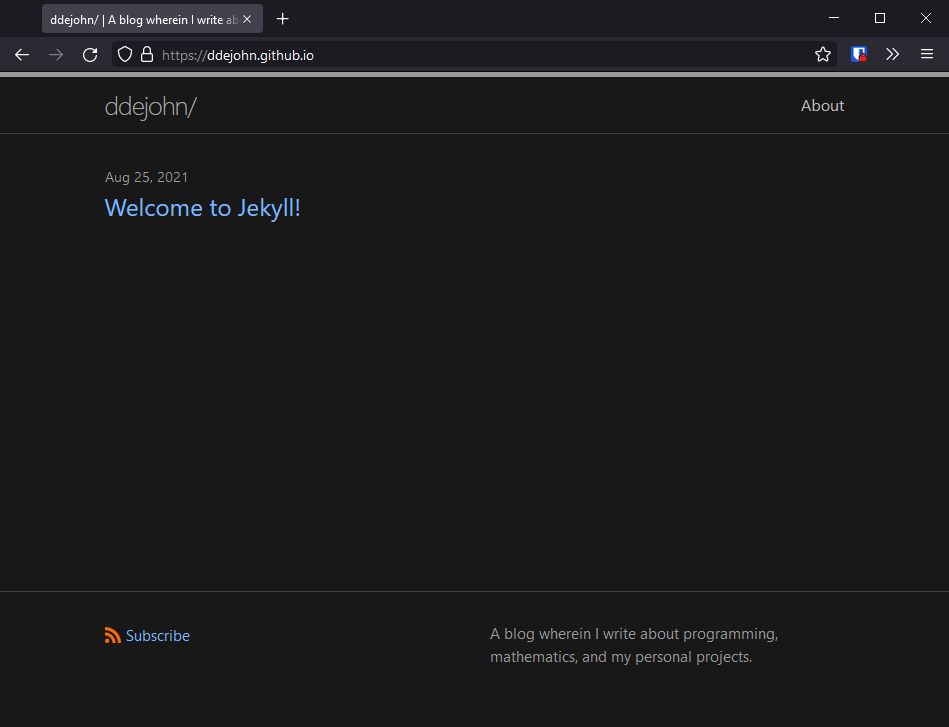Expand the overflow toolbar chevron
949x727 pixels.
[x=892, y=55]
